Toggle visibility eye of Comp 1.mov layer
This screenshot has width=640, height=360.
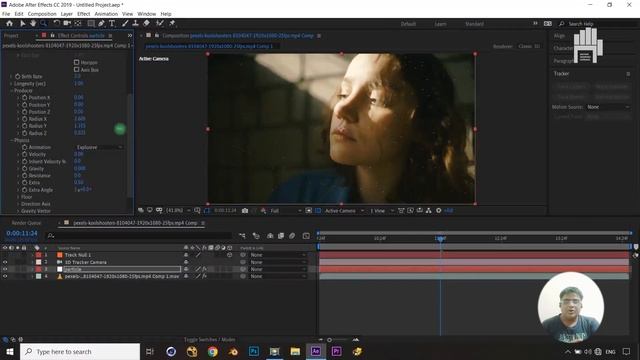coord(5,276)
